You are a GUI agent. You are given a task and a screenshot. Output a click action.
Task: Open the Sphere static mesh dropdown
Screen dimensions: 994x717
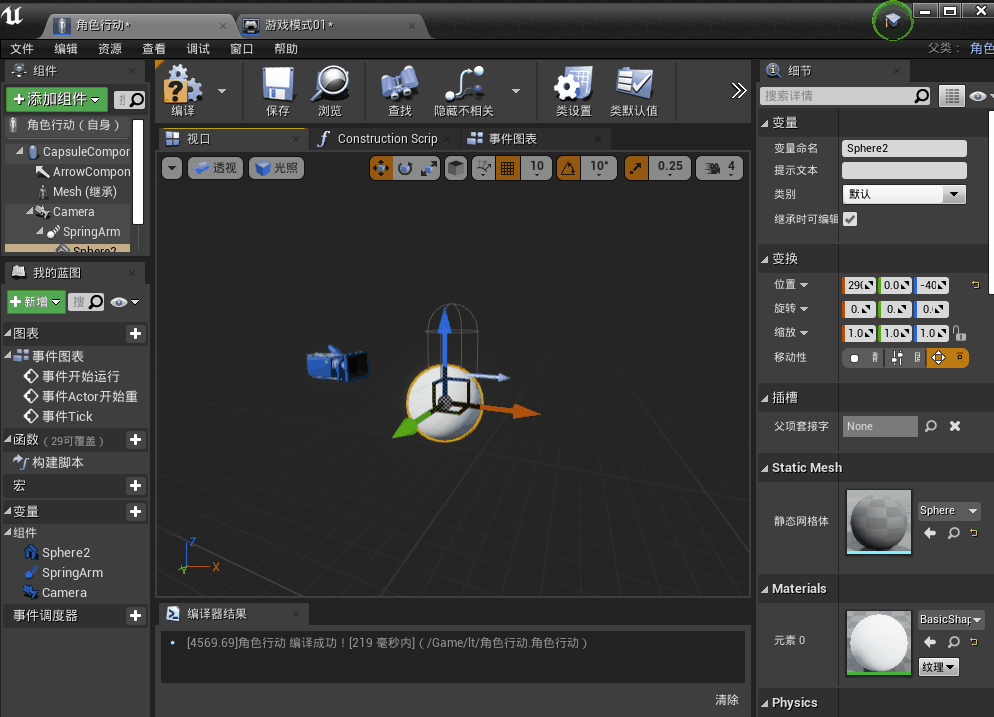[x=949, y=510]
